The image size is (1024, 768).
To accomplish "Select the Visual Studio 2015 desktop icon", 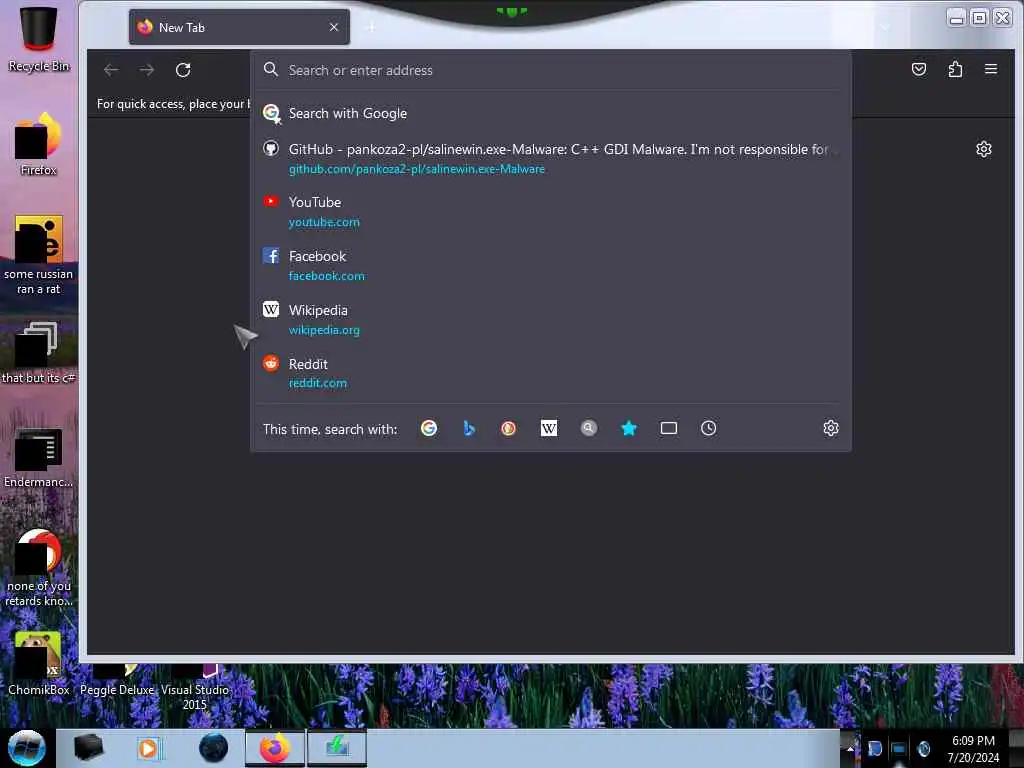I will point(195,688).
